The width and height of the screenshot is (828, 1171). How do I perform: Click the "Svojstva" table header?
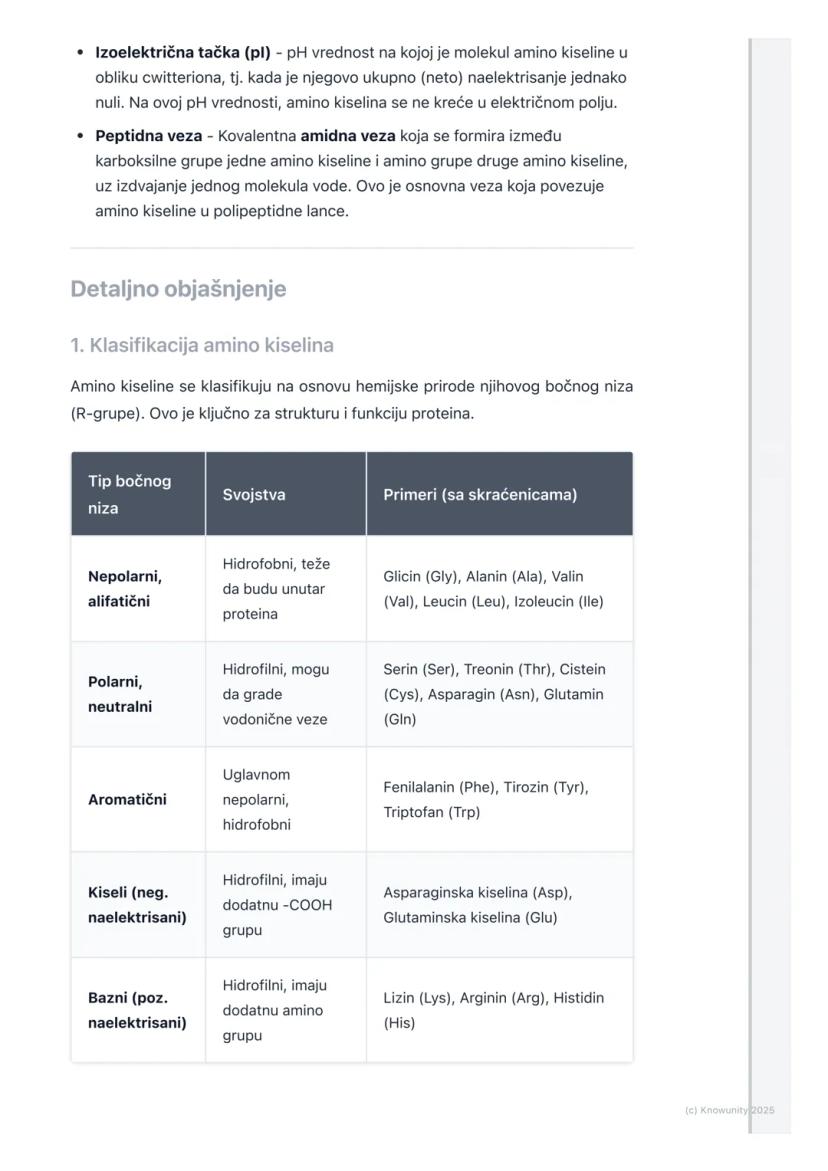point(254,494)
